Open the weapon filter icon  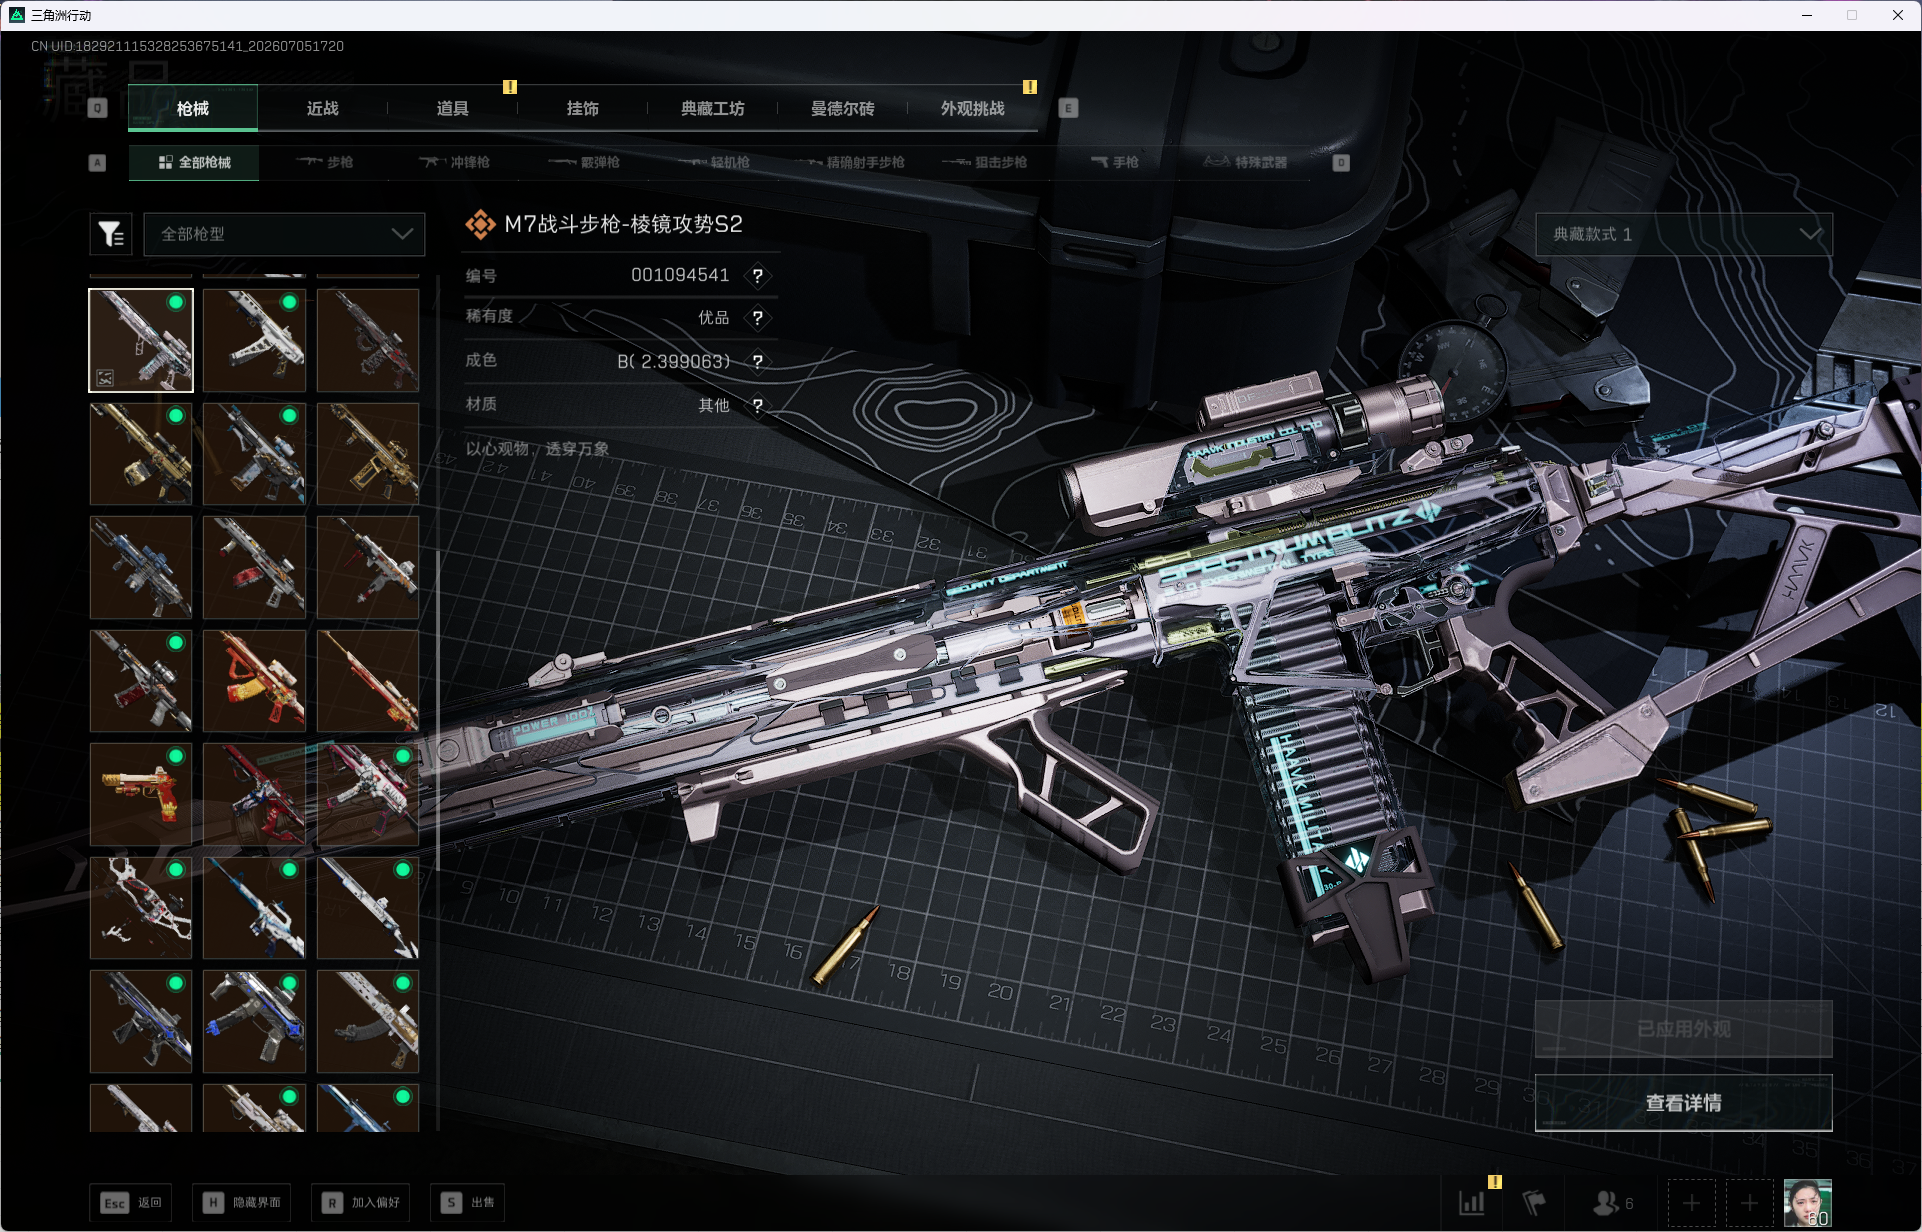(111, 234)
